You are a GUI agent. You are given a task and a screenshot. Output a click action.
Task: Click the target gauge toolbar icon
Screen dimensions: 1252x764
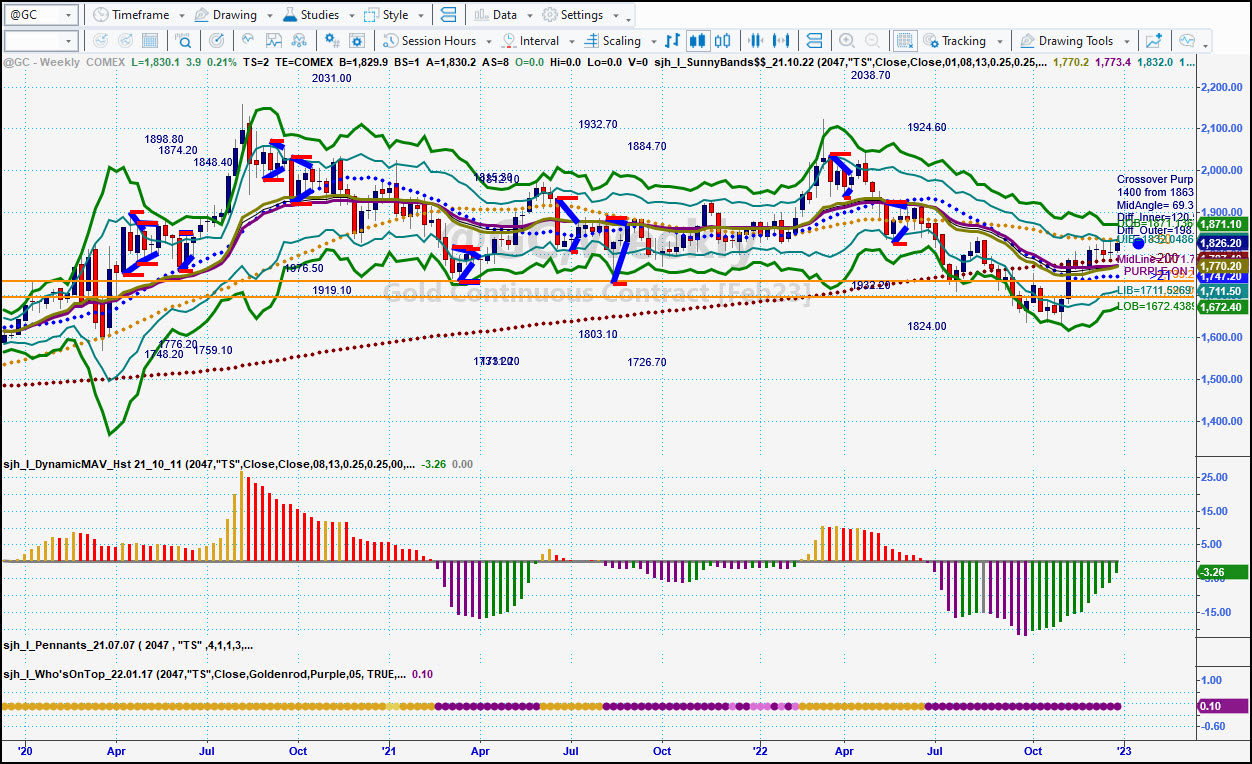217,41
